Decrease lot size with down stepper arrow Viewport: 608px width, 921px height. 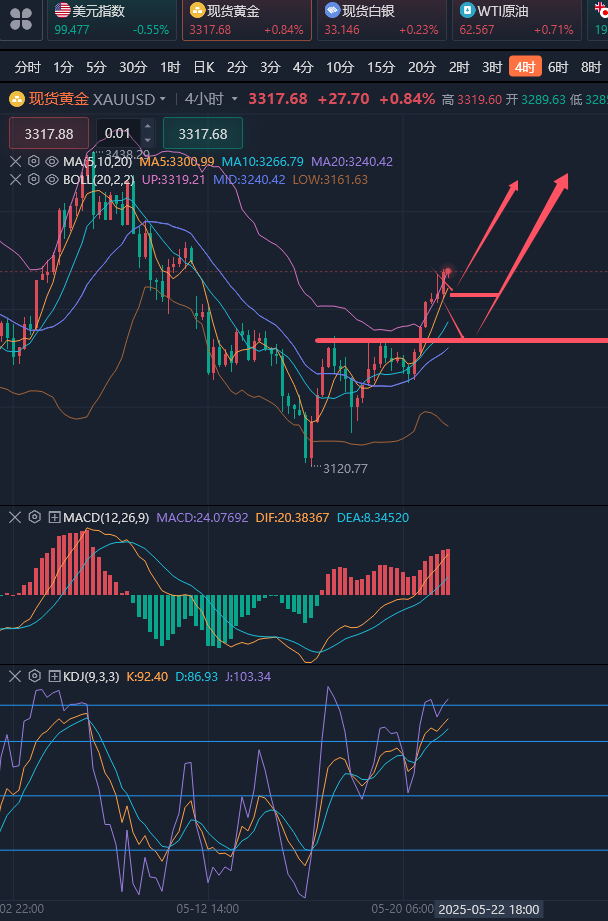click(147, 140)
